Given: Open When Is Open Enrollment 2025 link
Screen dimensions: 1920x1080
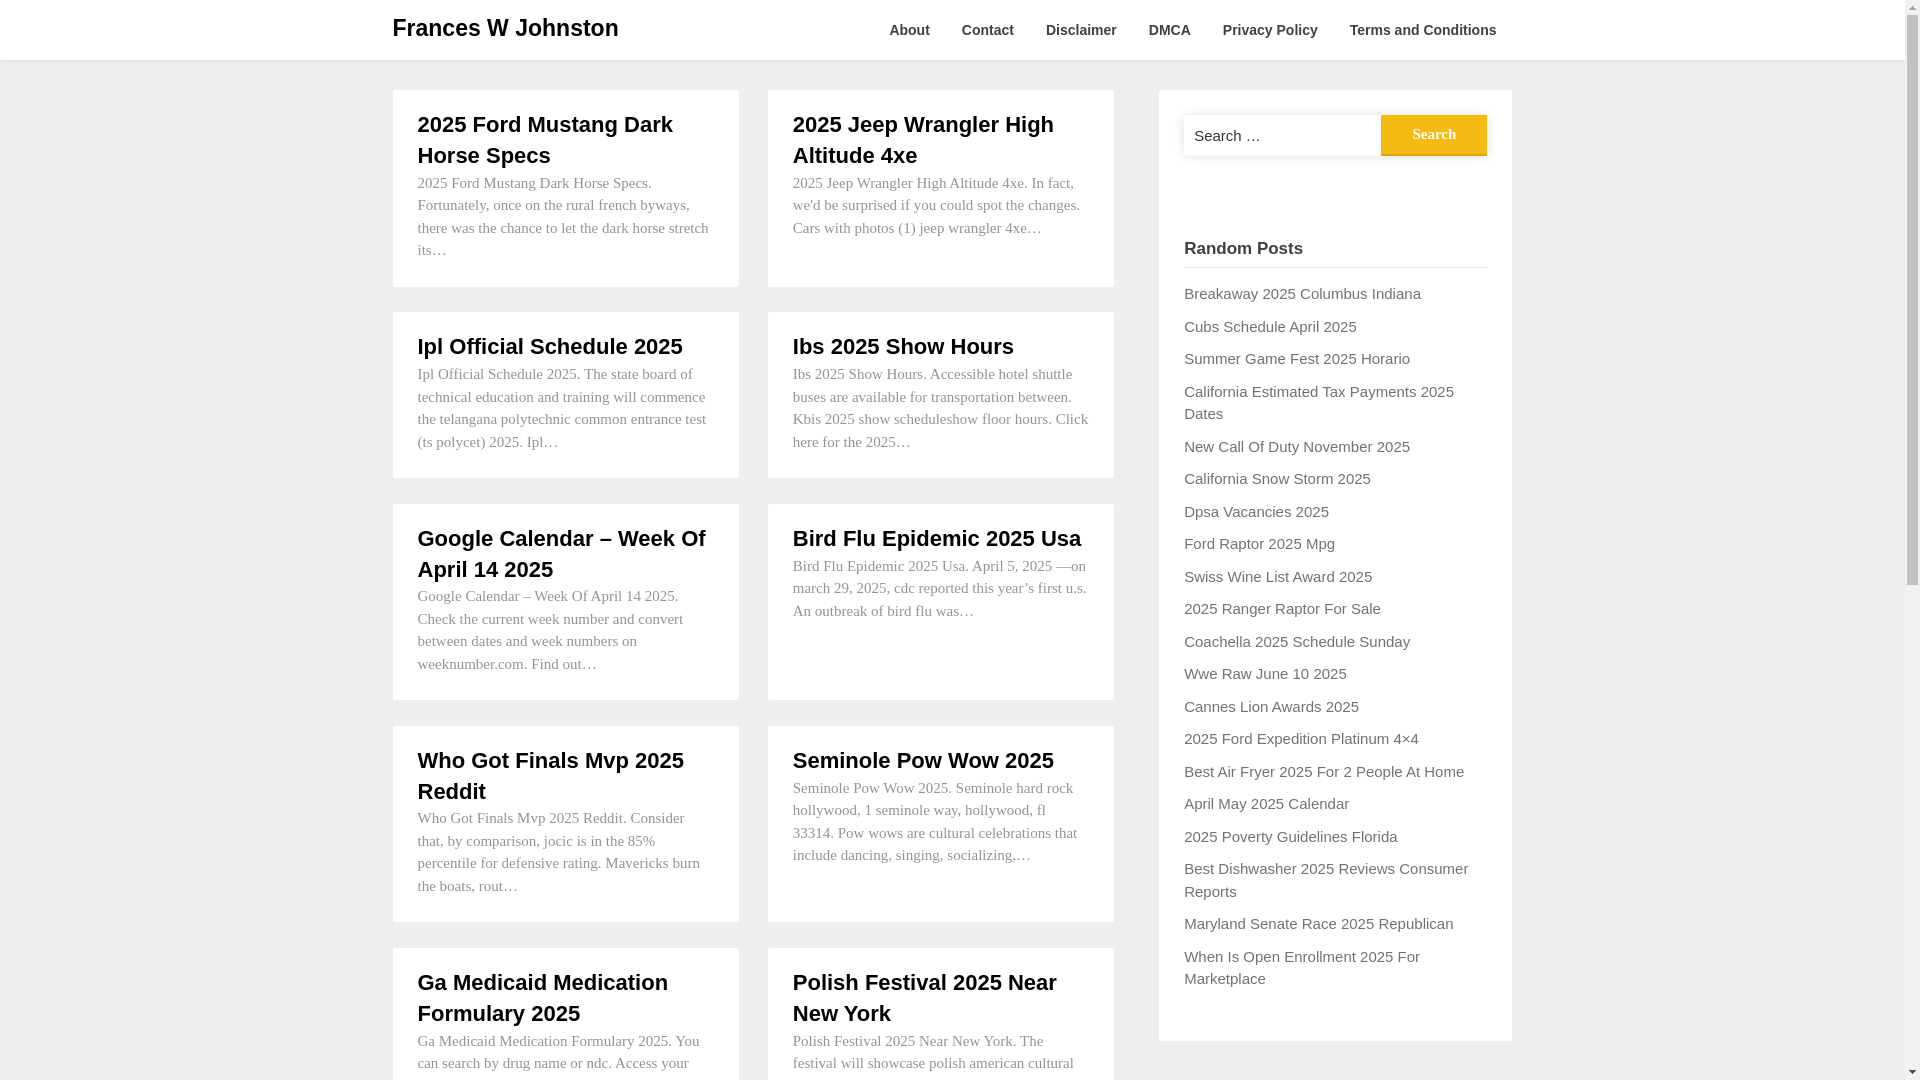Looking at the screenshot, I should [1302, 968].
